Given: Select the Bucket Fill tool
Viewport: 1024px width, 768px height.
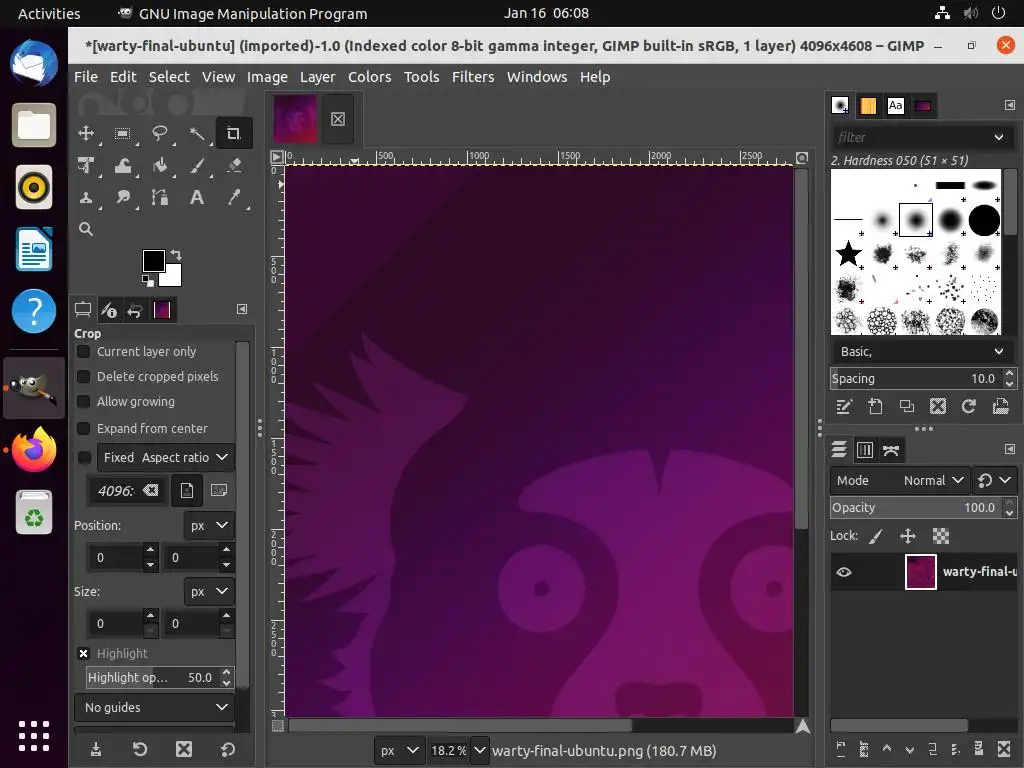Looking at the screenshot, I should click(159, 165).
